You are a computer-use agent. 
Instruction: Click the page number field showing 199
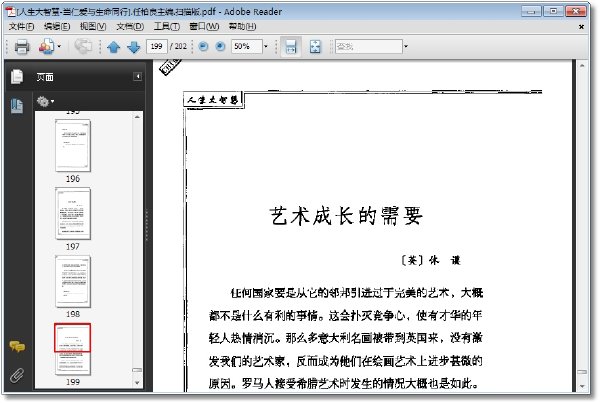[x=157, y=47]
